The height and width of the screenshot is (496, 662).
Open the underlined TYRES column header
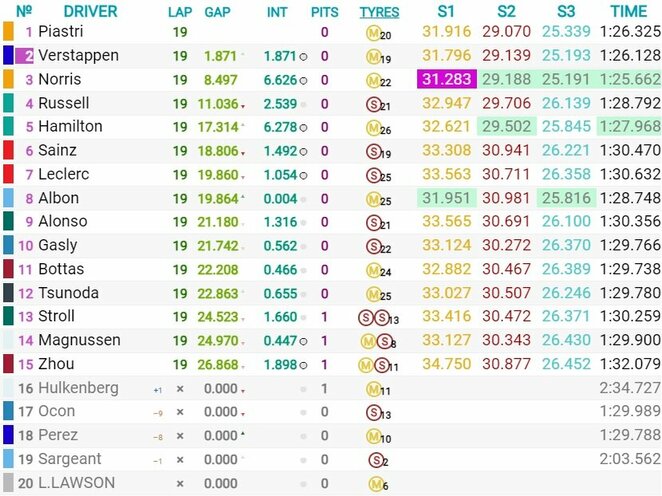(379, 12)
